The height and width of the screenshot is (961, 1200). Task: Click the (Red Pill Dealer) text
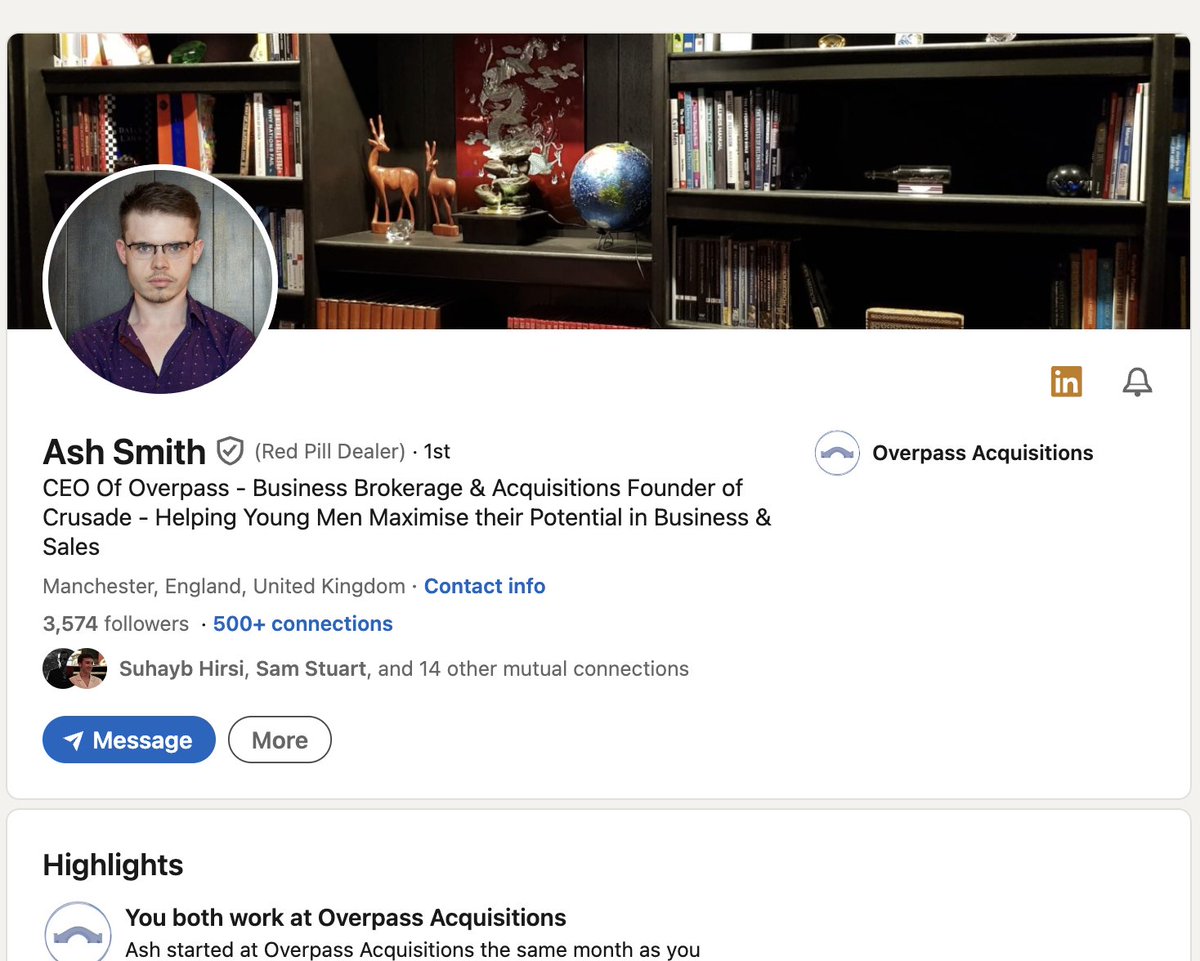330,452
